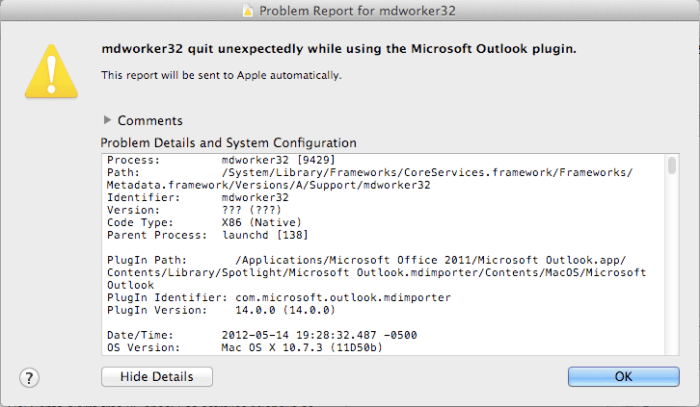The width and height of the screenshot is (700, 407).
Task: Click the 'Date/Time: 2012-05-14' line
Action: [262, 335]
